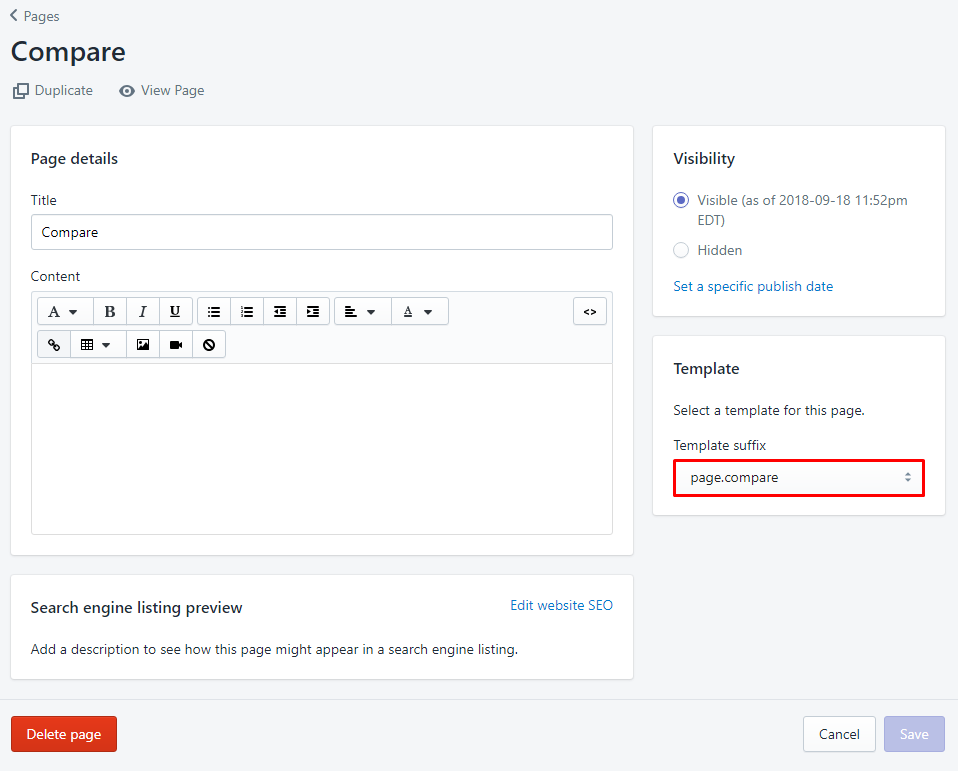
Task: Click Edit website SEO link
Action: point(561,605)
